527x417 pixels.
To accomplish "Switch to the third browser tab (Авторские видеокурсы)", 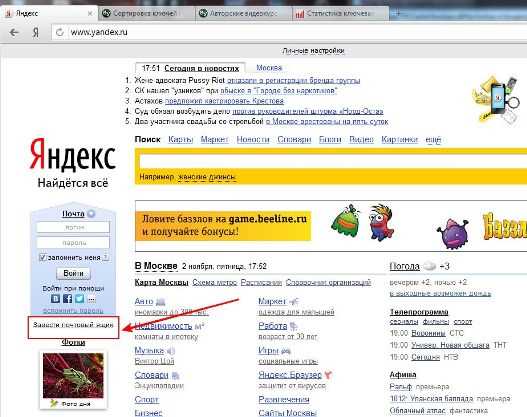I will (x=244, y=13).
